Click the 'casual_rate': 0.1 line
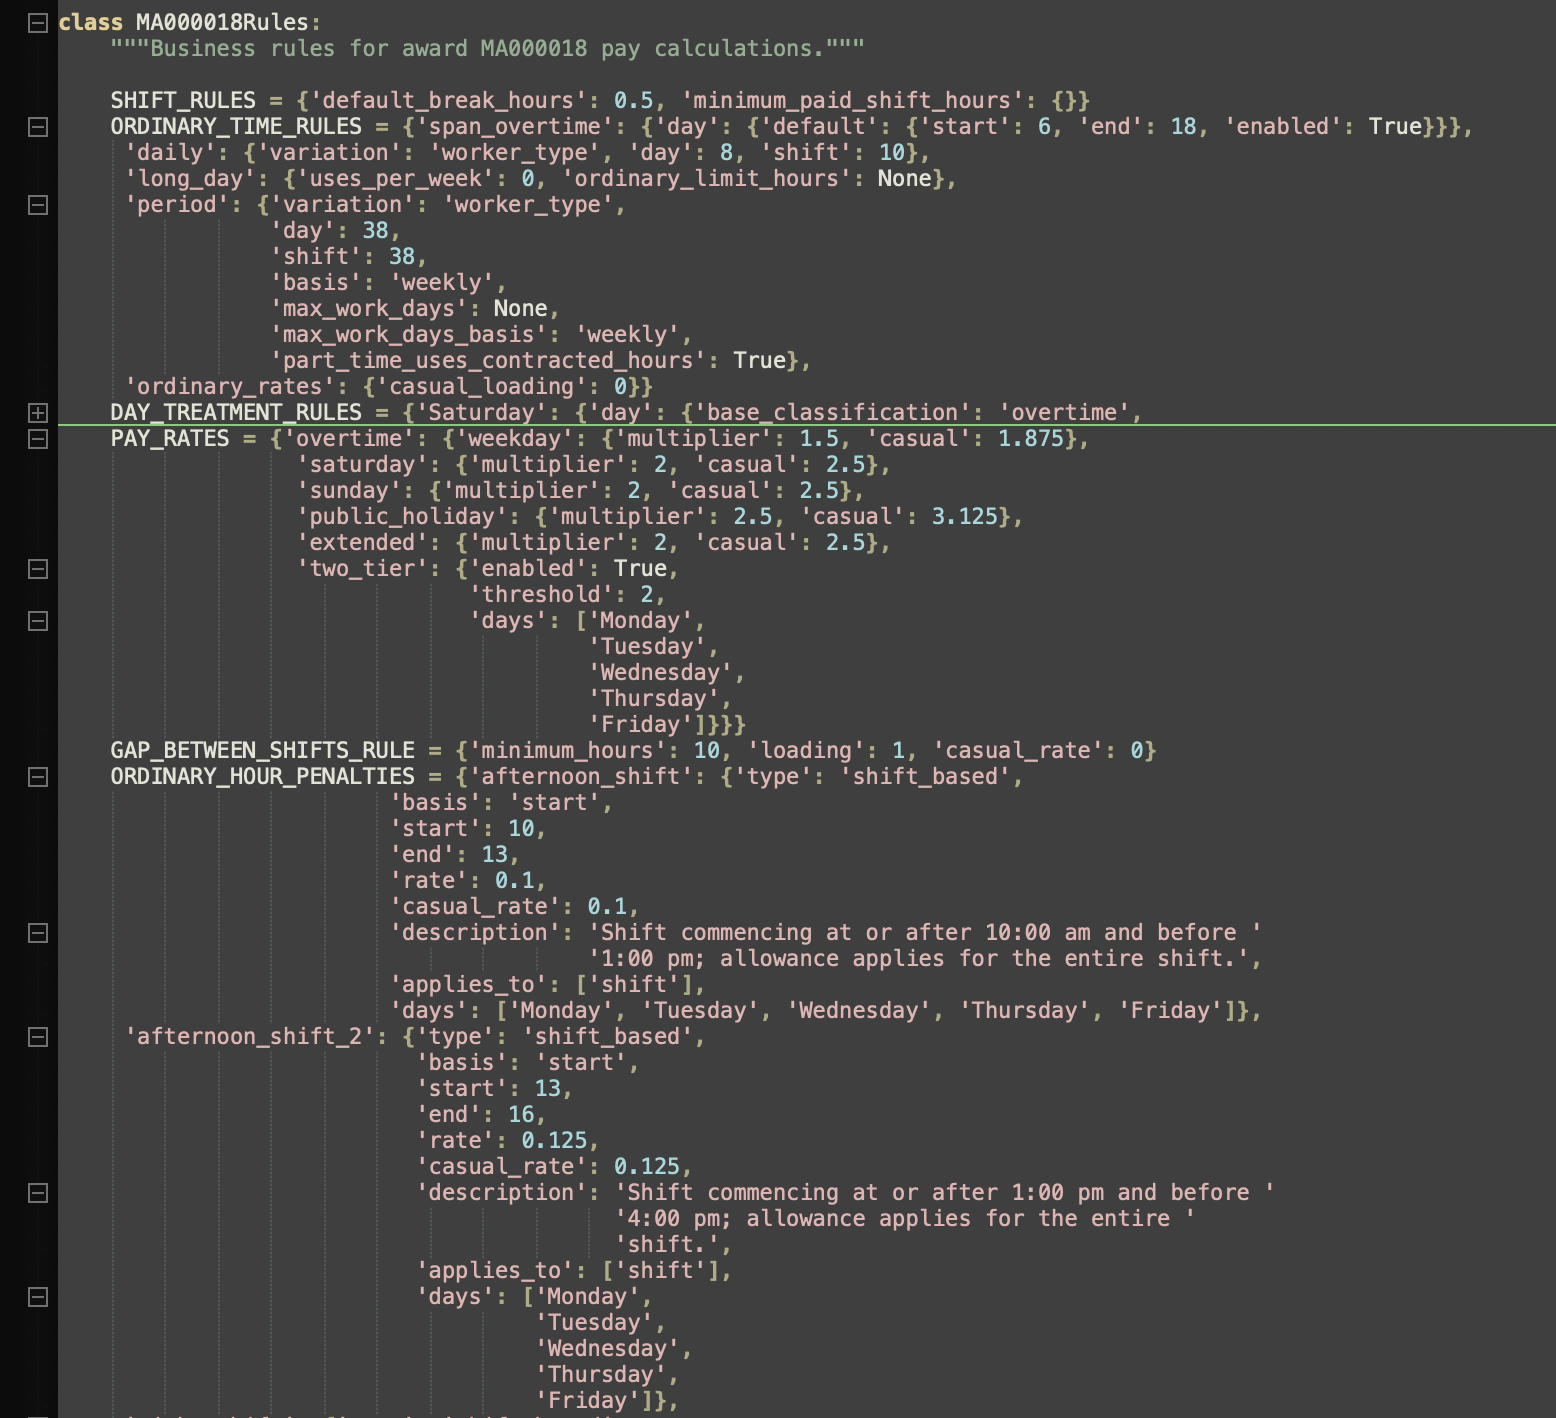The image size is (1556, 1418). pyautogui.click(x=515, y=906)
